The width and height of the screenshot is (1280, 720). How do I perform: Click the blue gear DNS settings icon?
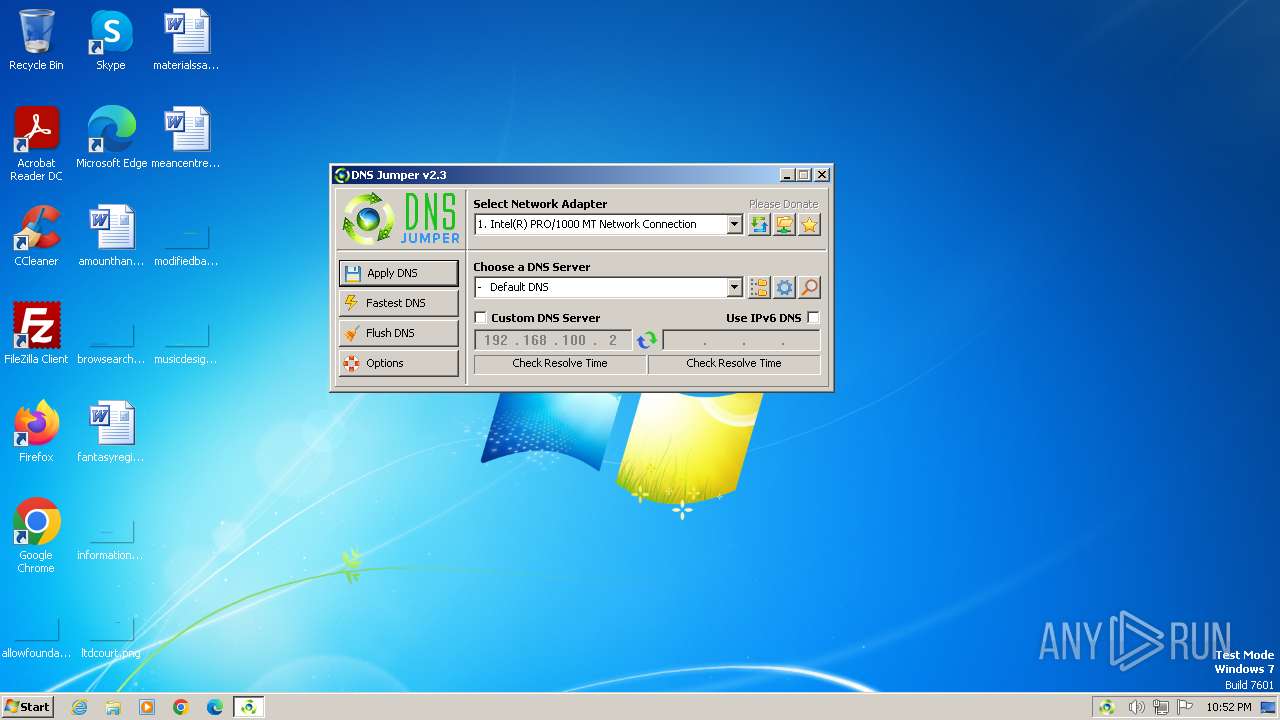pyautogui.click(x=784, y=288)
